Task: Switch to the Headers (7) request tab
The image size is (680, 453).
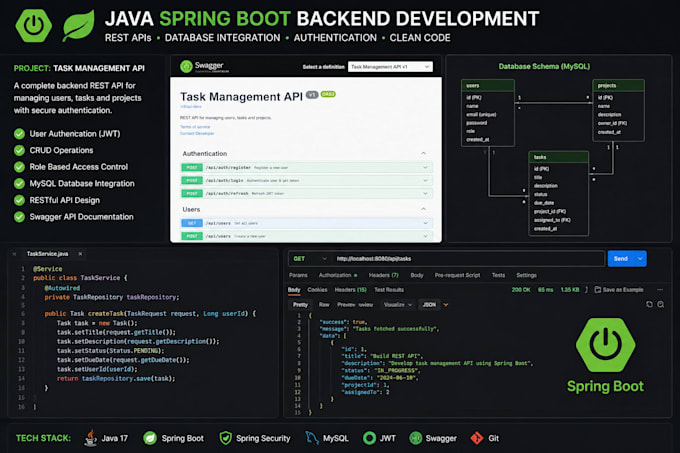Action: pyautogui.click(x=383, y=275)
